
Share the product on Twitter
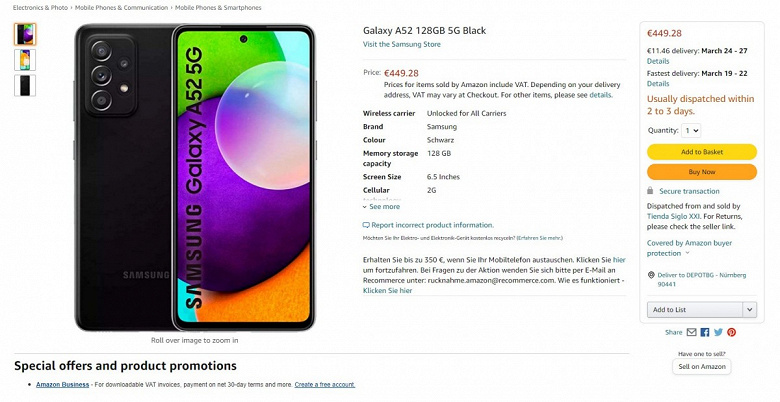[x=718, y=332]
